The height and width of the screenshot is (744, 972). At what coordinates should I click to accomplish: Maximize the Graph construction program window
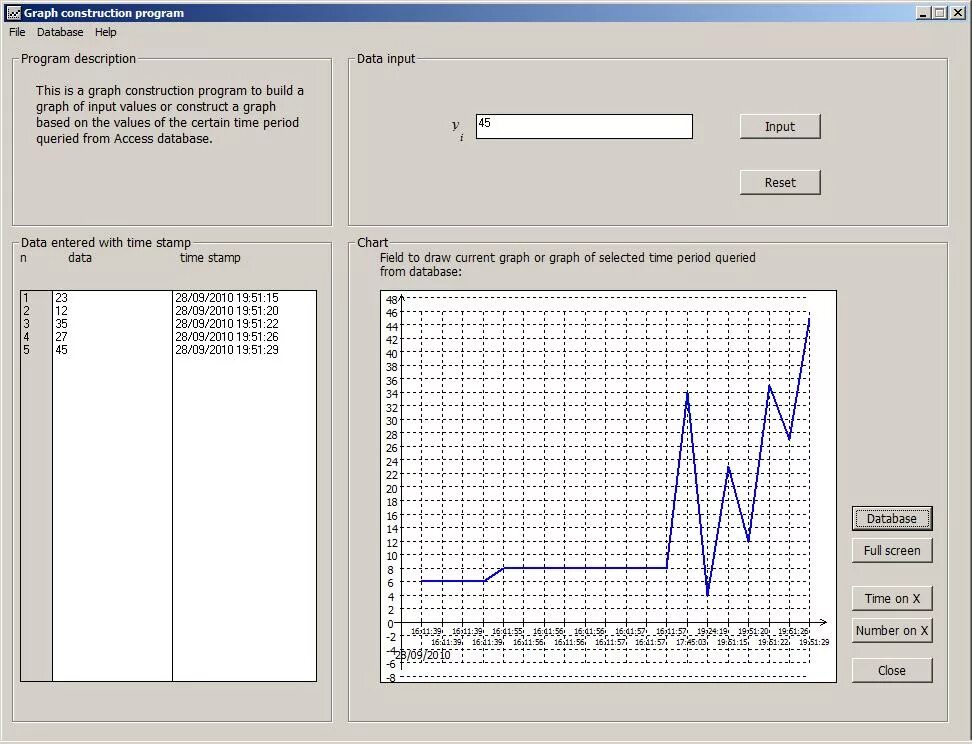tap(940, 13)
